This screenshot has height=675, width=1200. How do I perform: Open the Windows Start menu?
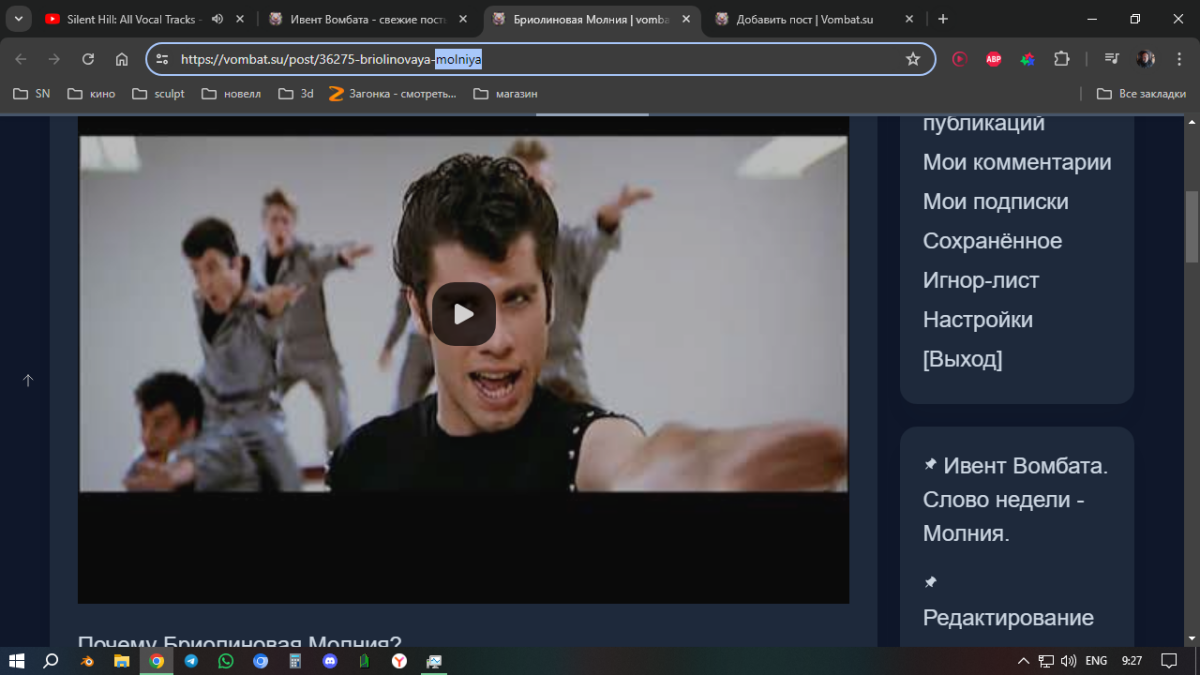click(x=17, y=661)
